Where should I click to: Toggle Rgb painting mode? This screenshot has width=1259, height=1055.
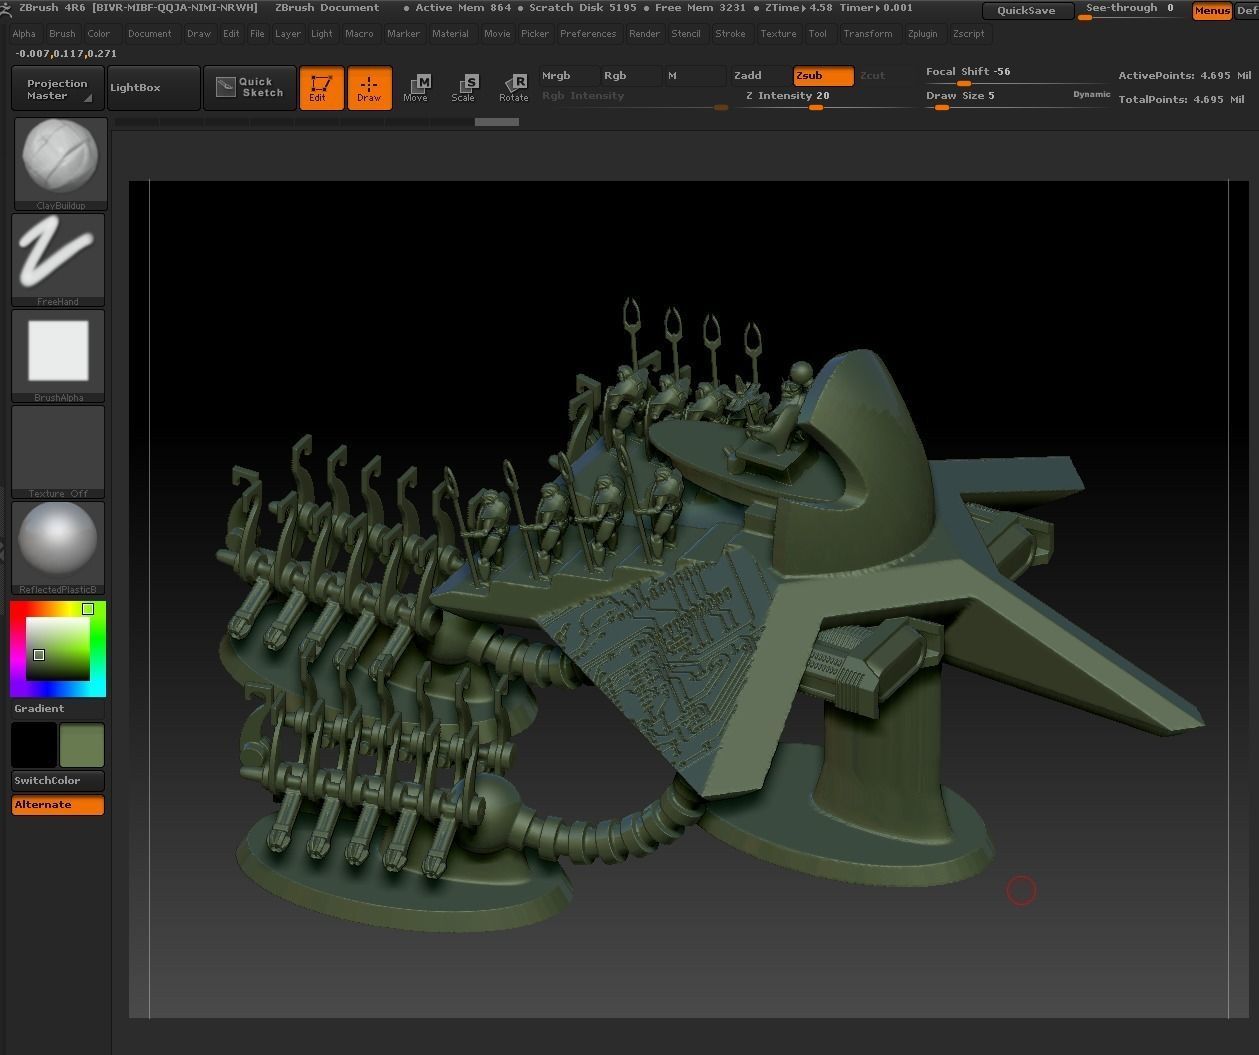pyautogui.click(x=631, y=76)
